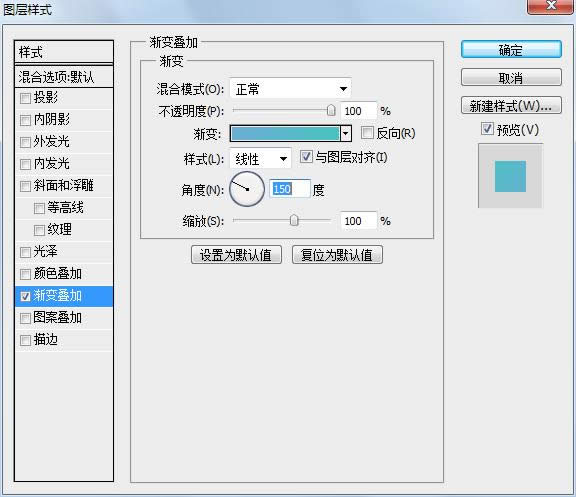Click 设置为默认值 button
576x497 pixels.
(236, 255)
